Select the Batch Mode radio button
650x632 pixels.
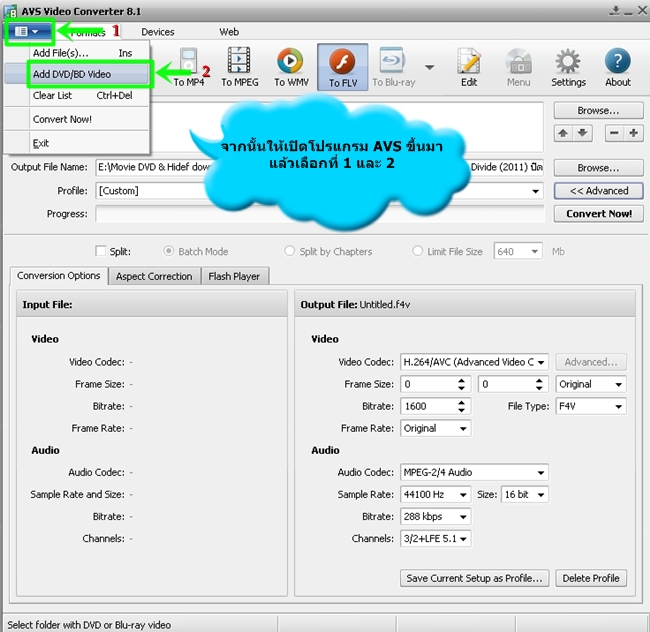click(168, 251)
